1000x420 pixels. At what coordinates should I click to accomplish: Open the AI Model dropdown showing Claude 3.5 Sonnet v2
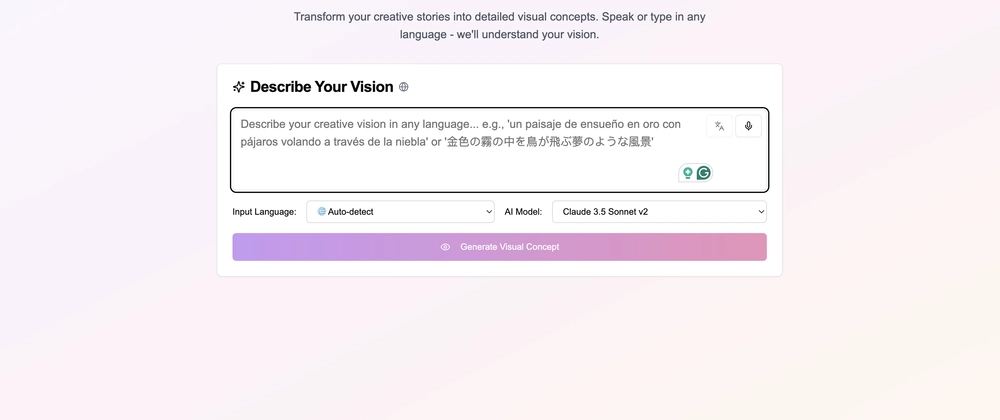[x=659, y=212]
